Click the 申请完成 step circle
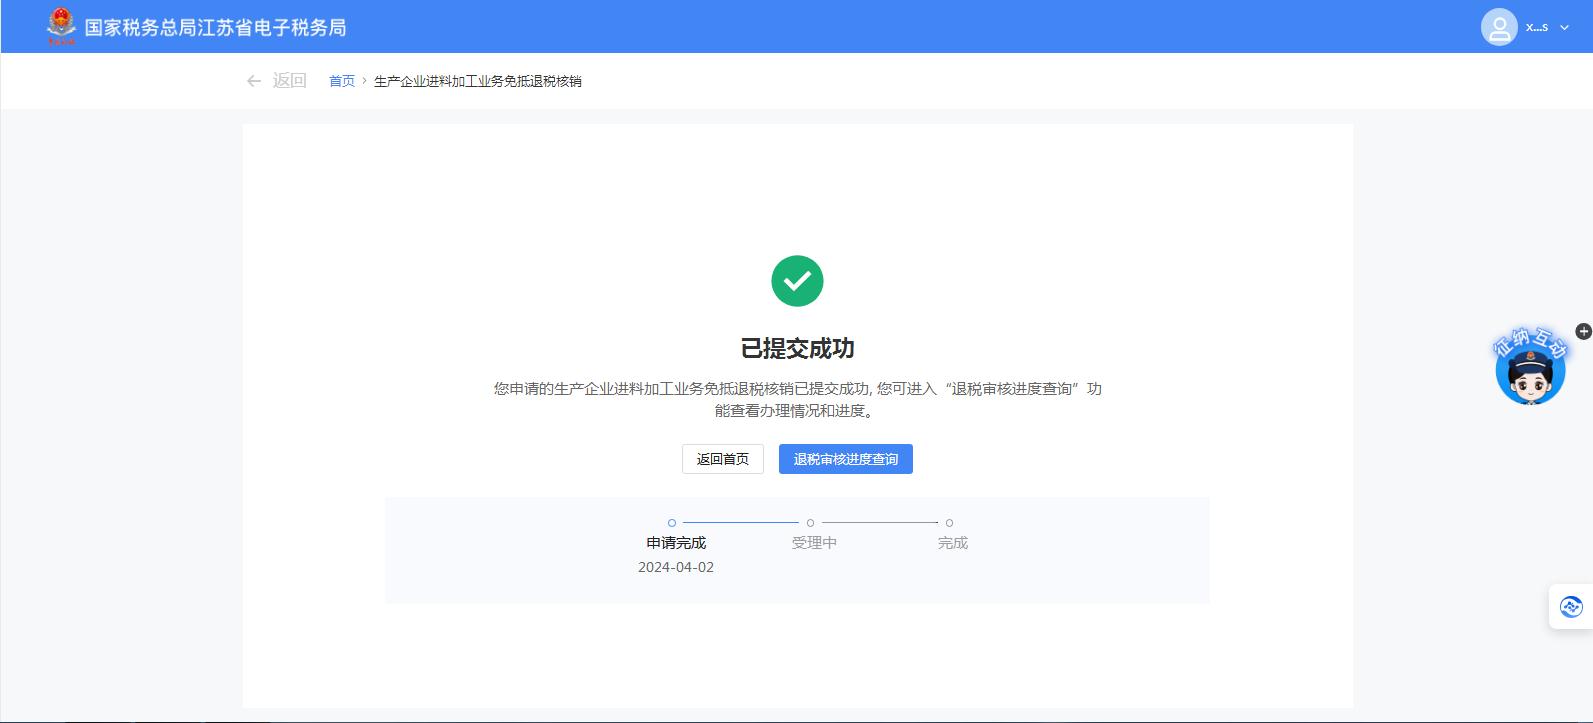The image size is (1593, 723). coord(672,523)
